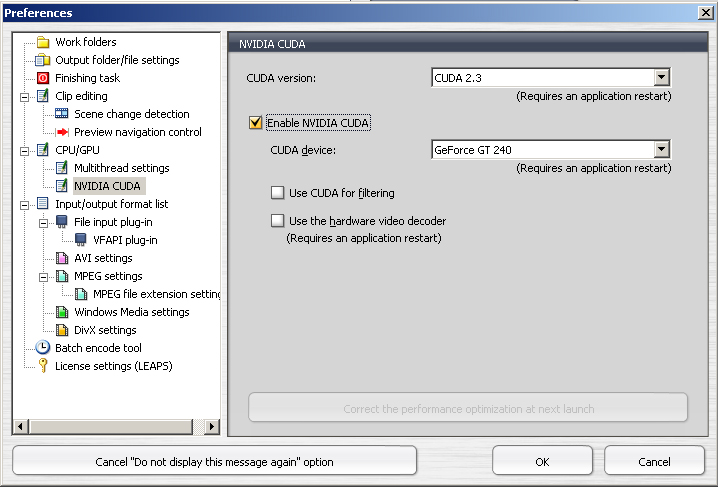The height and width of the screenshot is (487, 718).
Task: Click the Output folder/file settings icon
Action: click(43, 60)
